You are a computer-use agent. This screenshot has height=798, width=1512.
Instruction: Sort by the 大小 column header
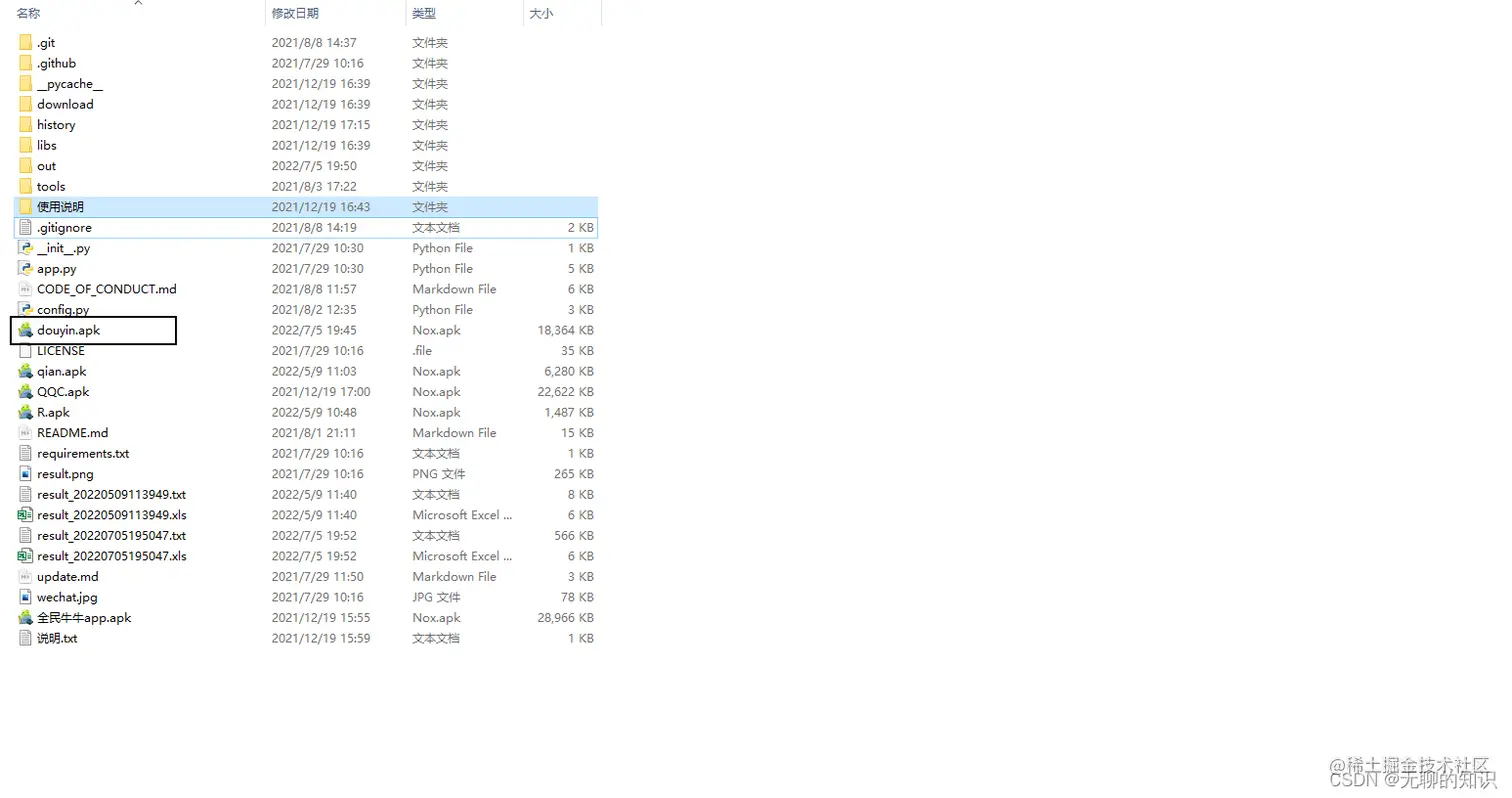pyautogui.click(x=541, y=13)
